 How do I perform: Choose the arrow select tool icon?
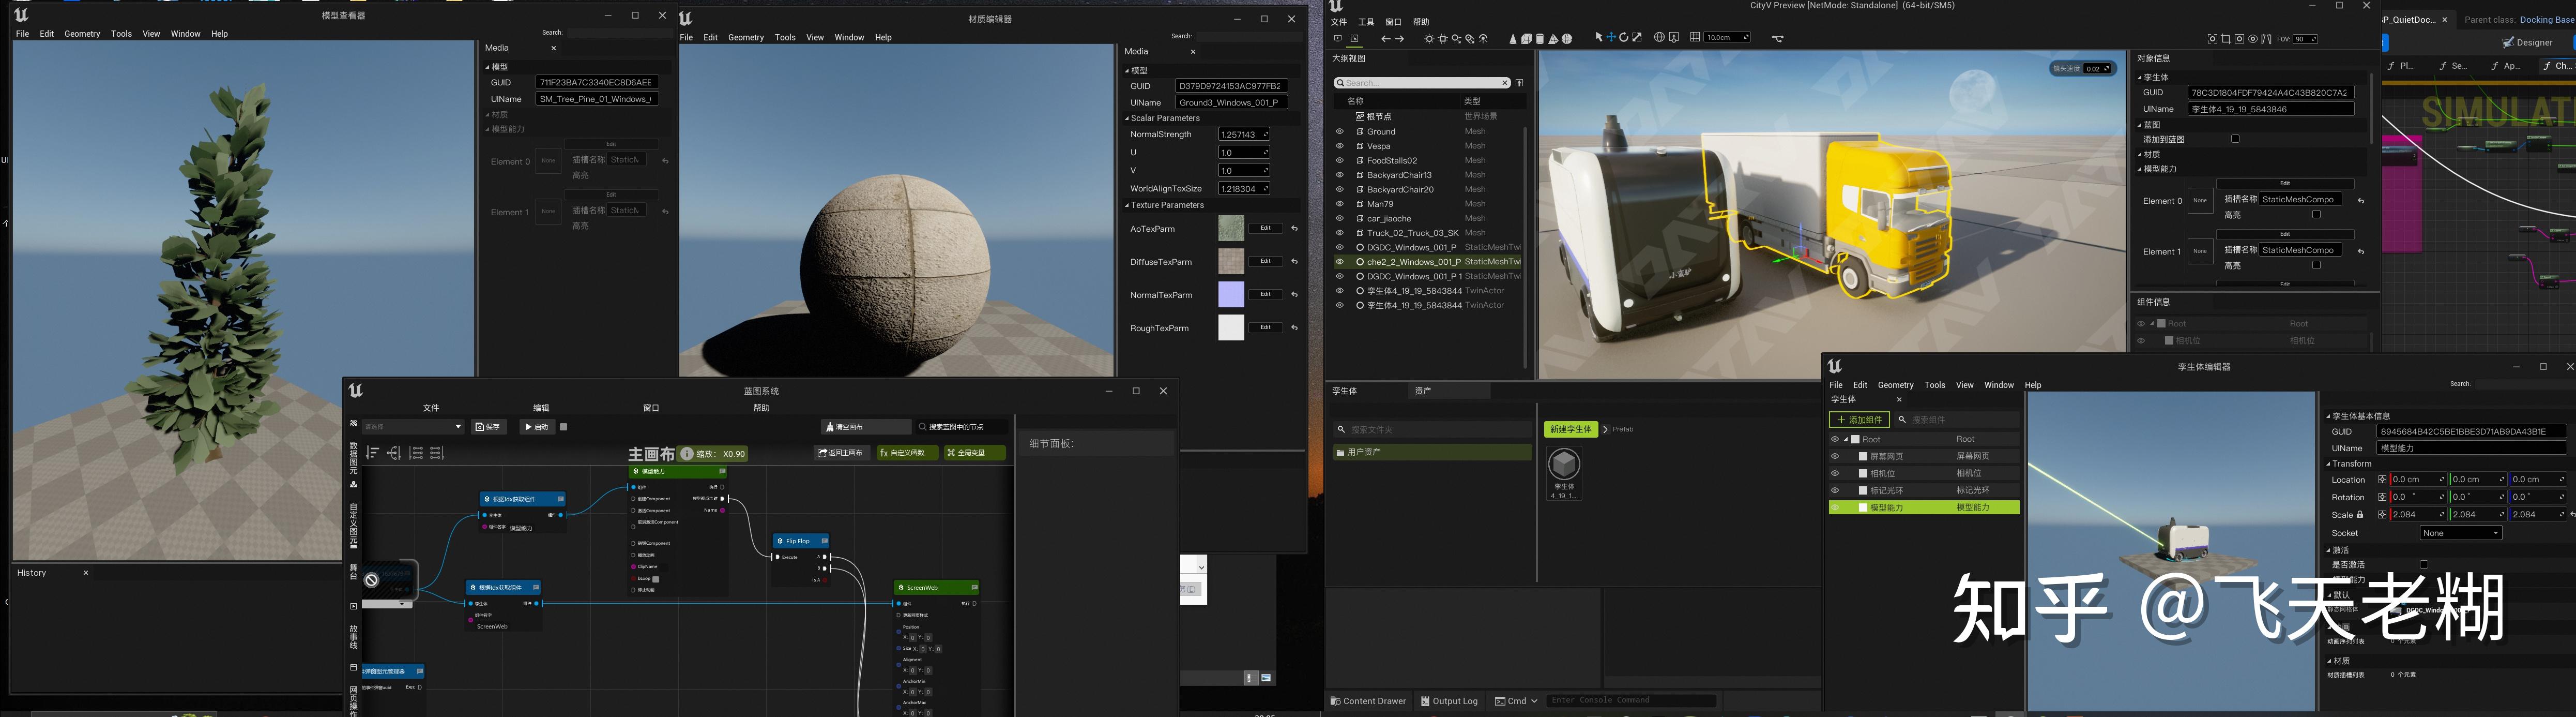[1599, 38]
